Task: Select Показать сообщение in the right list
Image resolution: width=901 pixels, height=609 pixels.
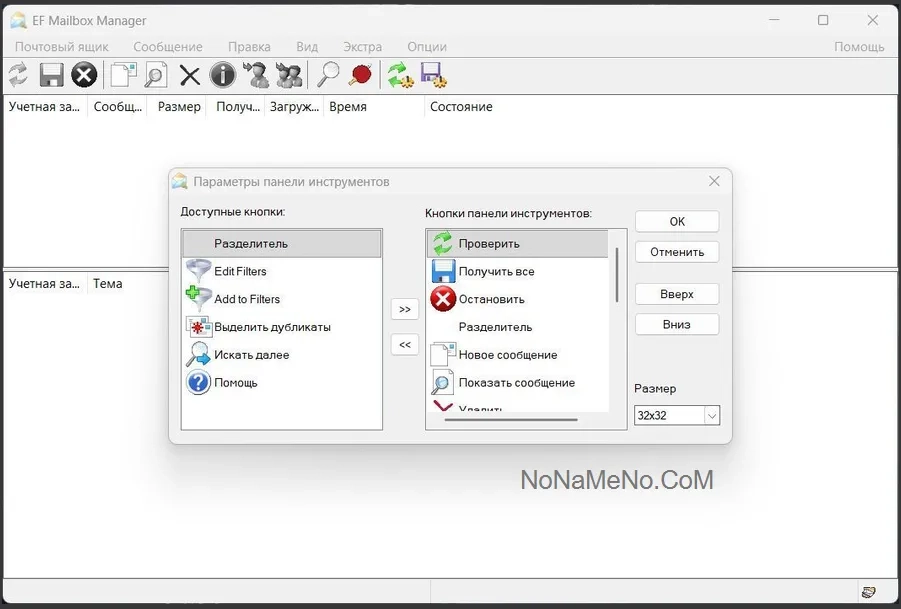Action: [x=516, y=383]
